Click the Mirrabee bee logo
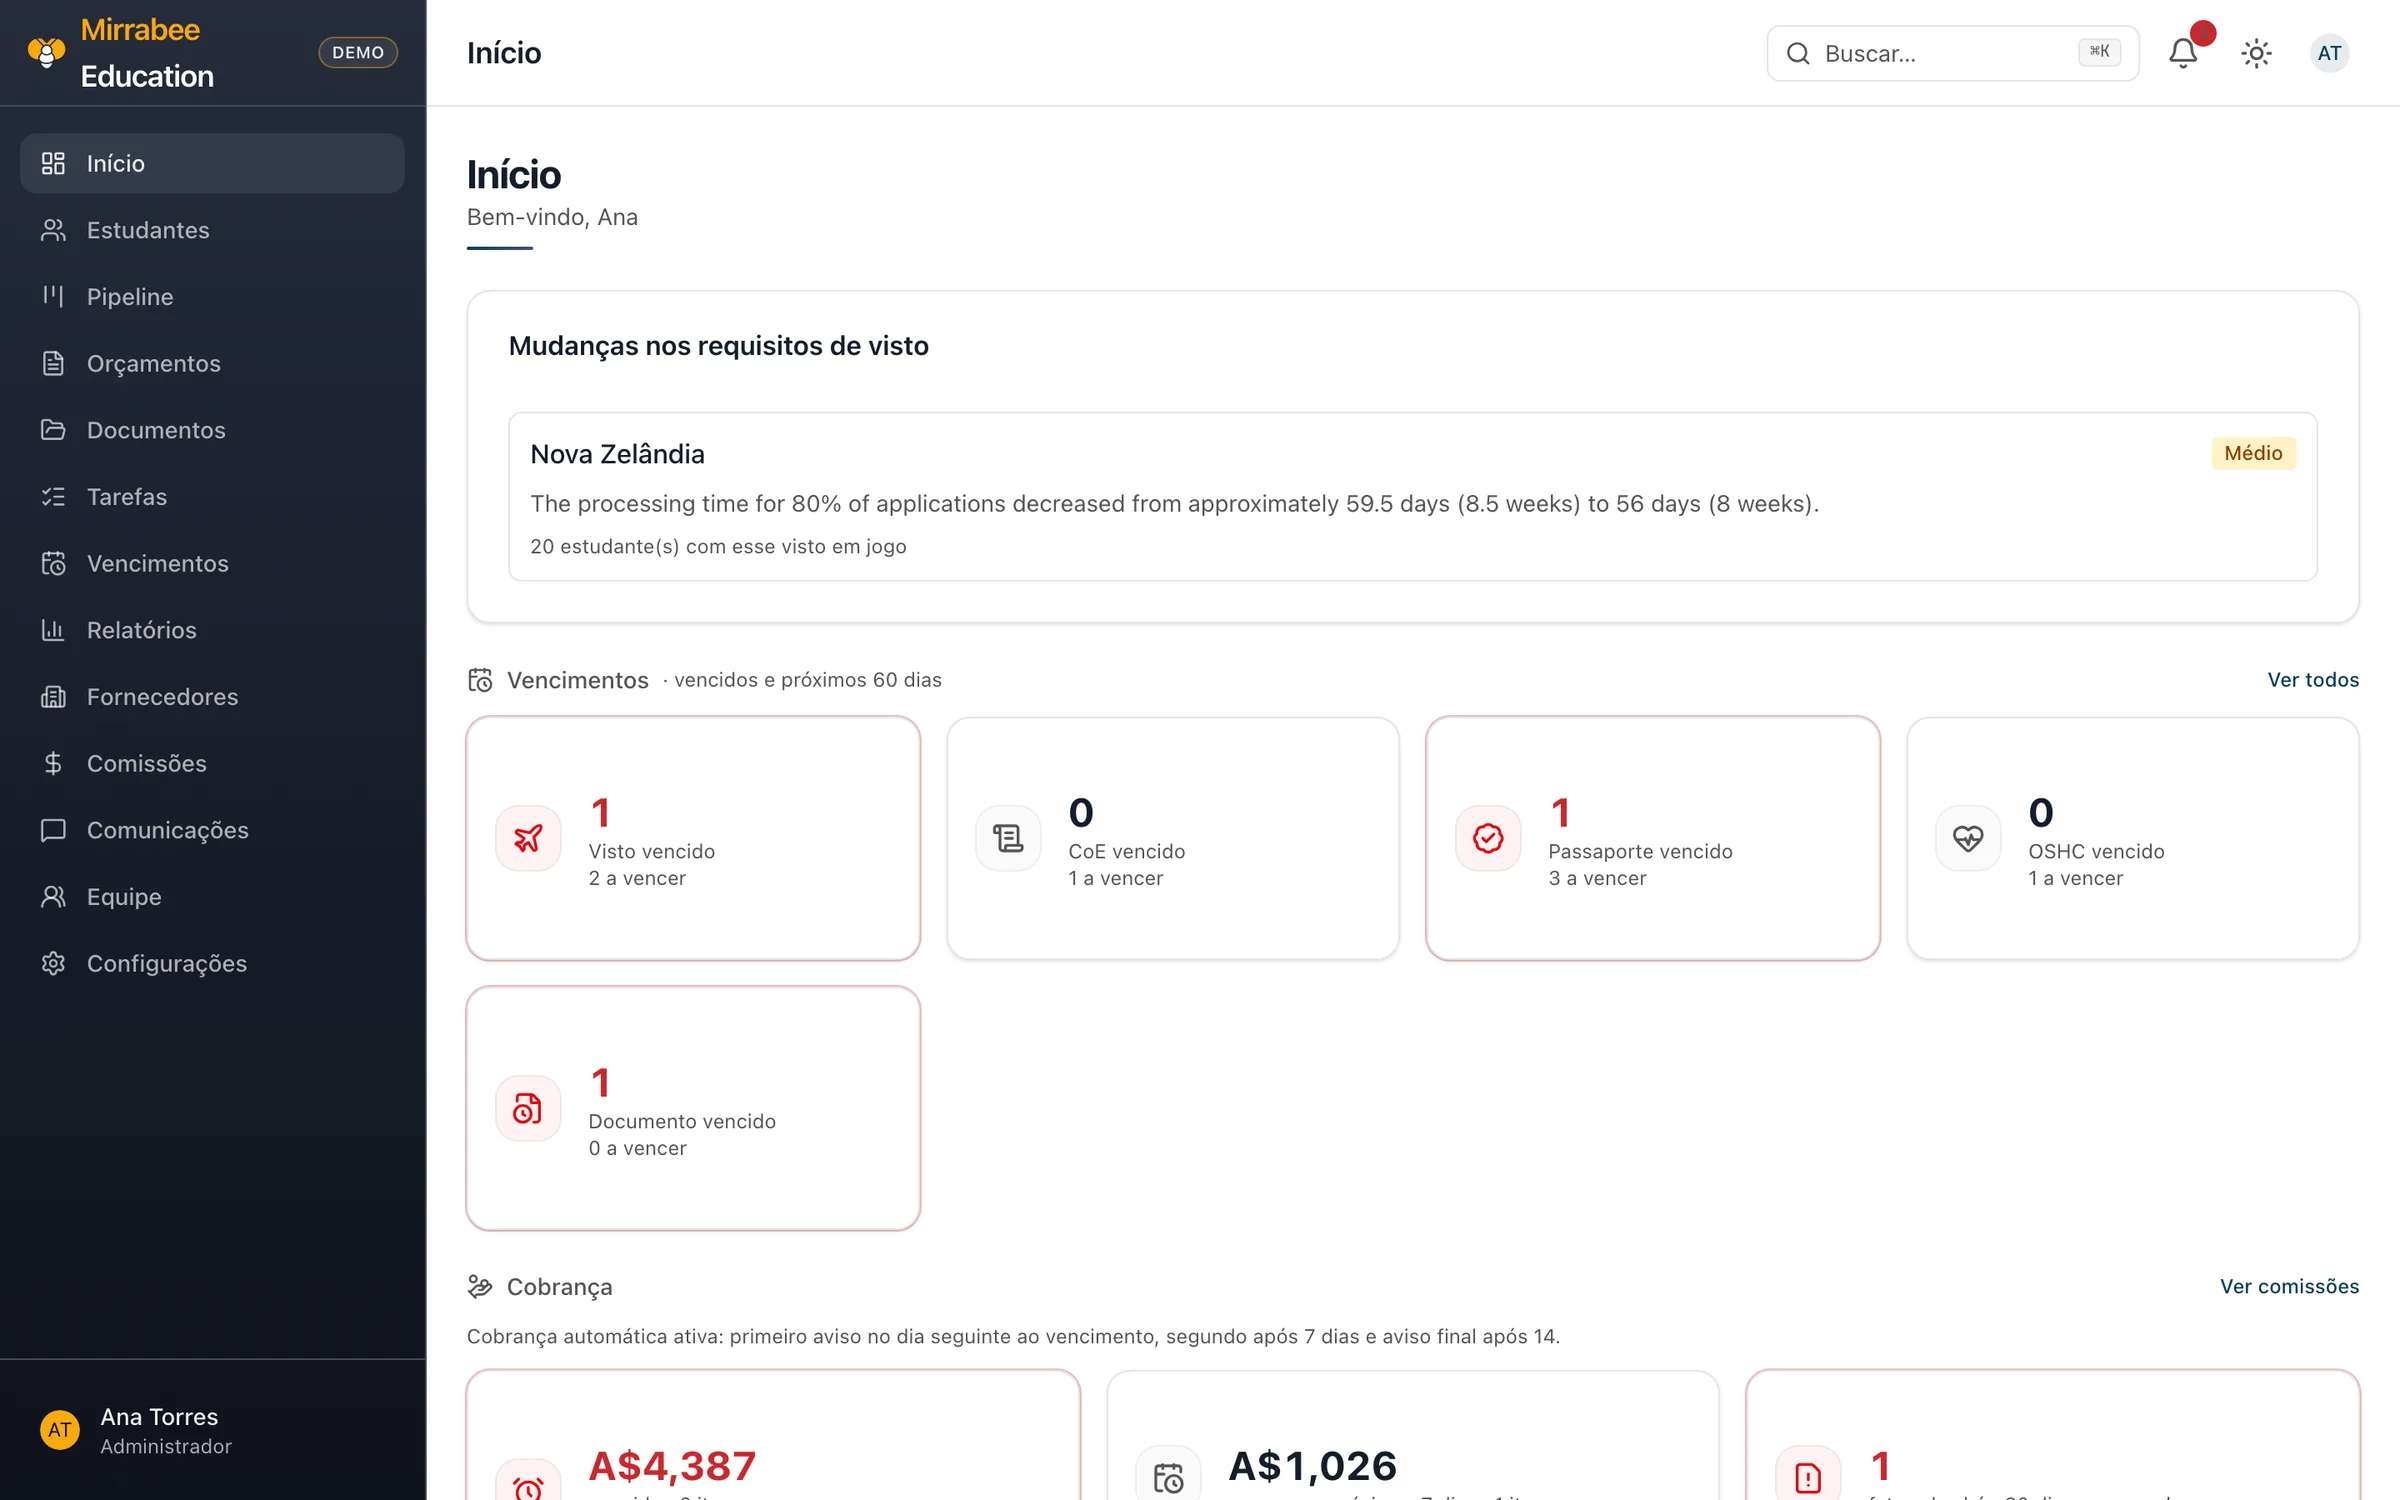 (46, 52)
